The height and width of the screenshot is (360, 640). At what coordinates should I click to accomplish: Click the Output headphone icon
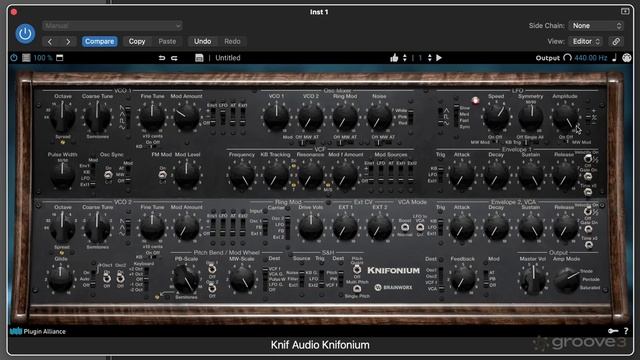point(567,58)
